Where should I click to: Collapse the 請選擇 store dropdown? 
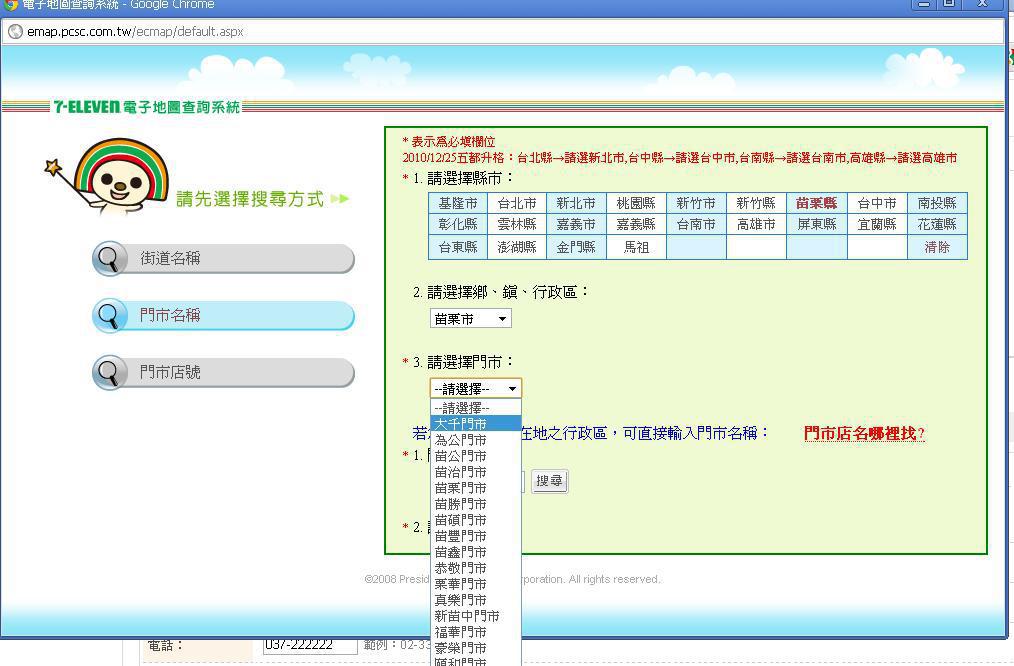click(x=476, y=389)
